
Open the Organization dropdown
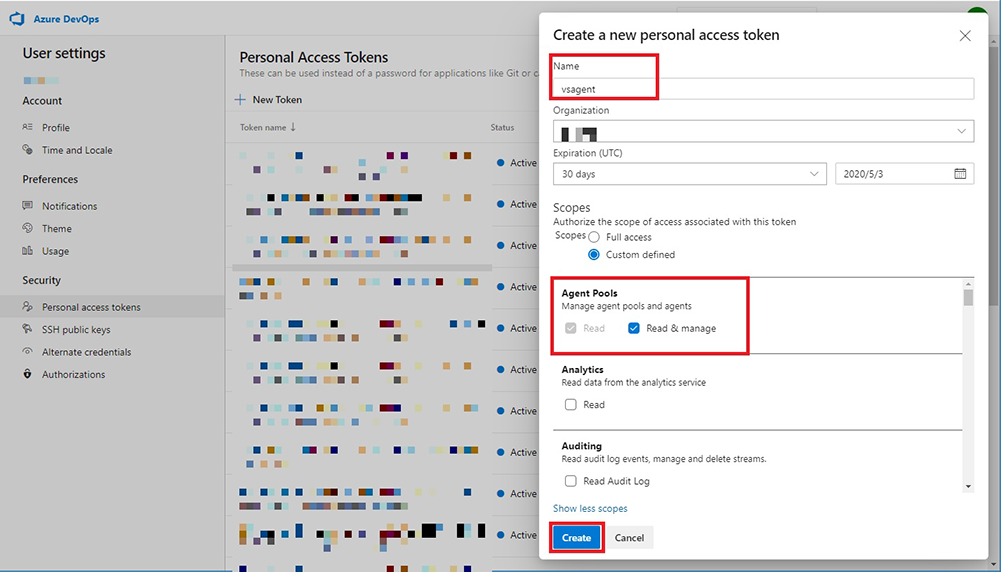point(764,132)
